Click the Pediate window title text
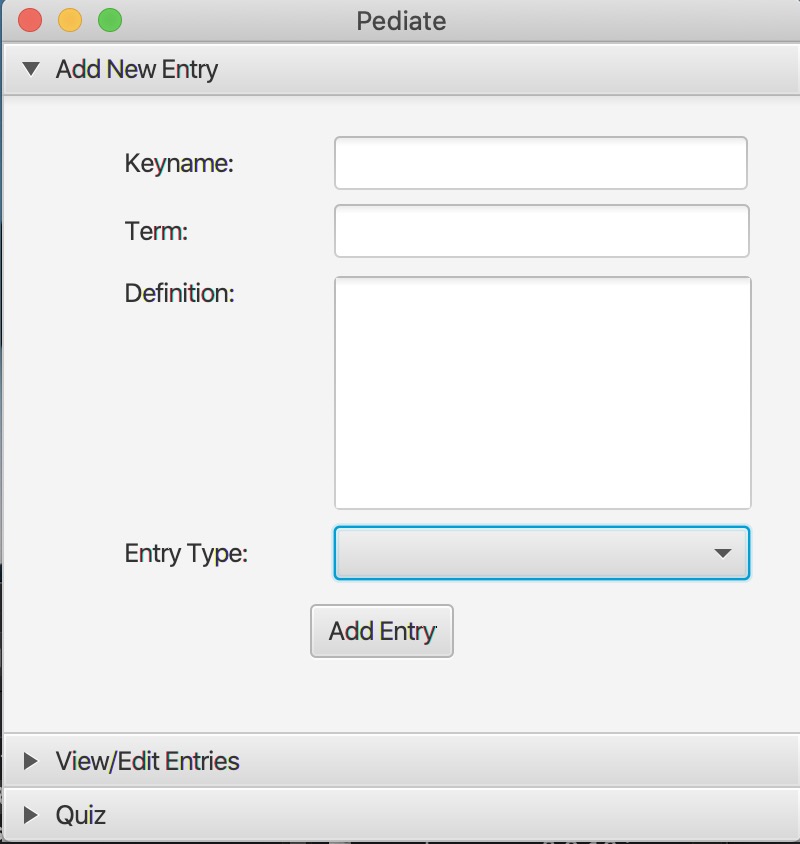Image resolution: width=800 pixels, height=844 pixels. [401, 20]
